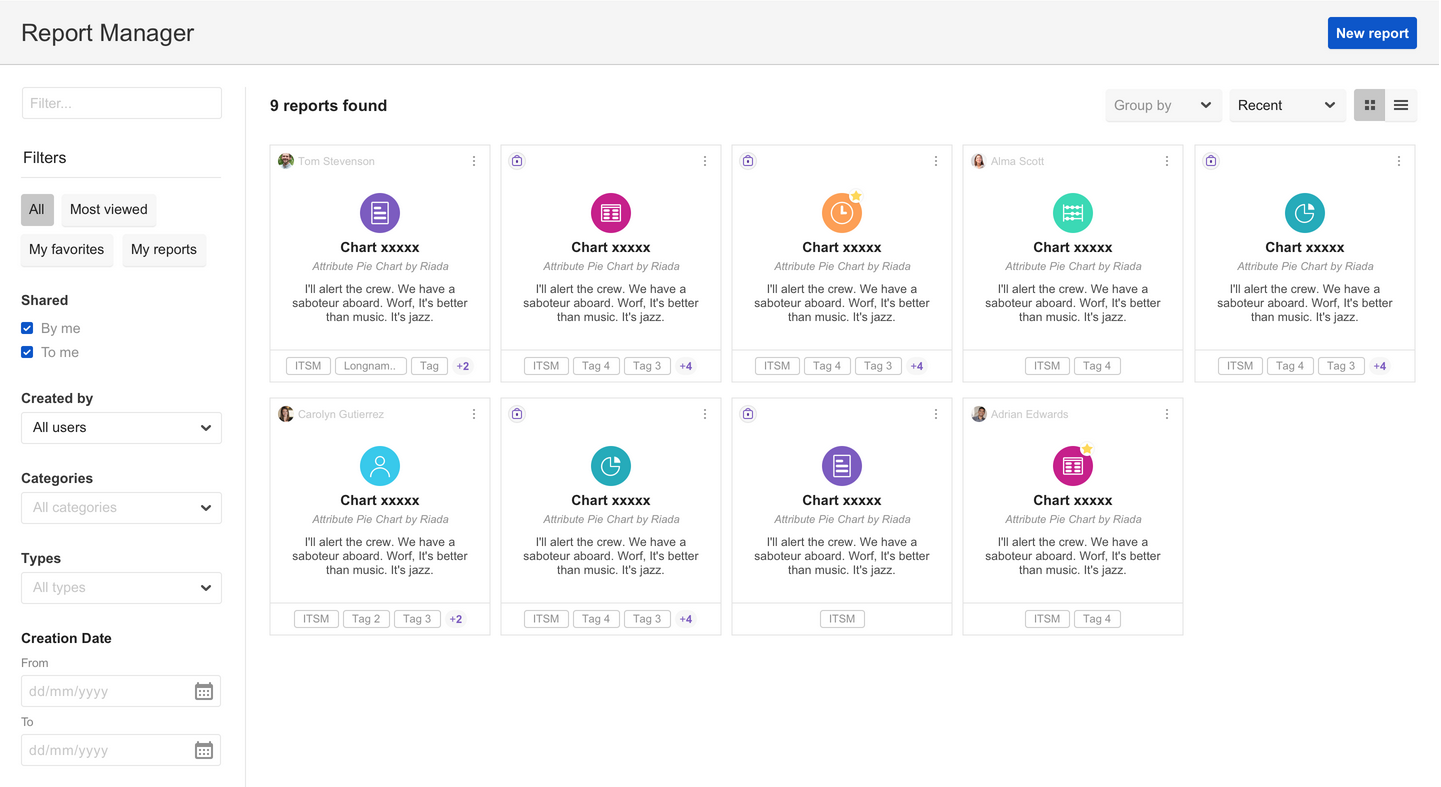Click the green abacus icon on Alma Scott's card

click(x=1073, y=213)
